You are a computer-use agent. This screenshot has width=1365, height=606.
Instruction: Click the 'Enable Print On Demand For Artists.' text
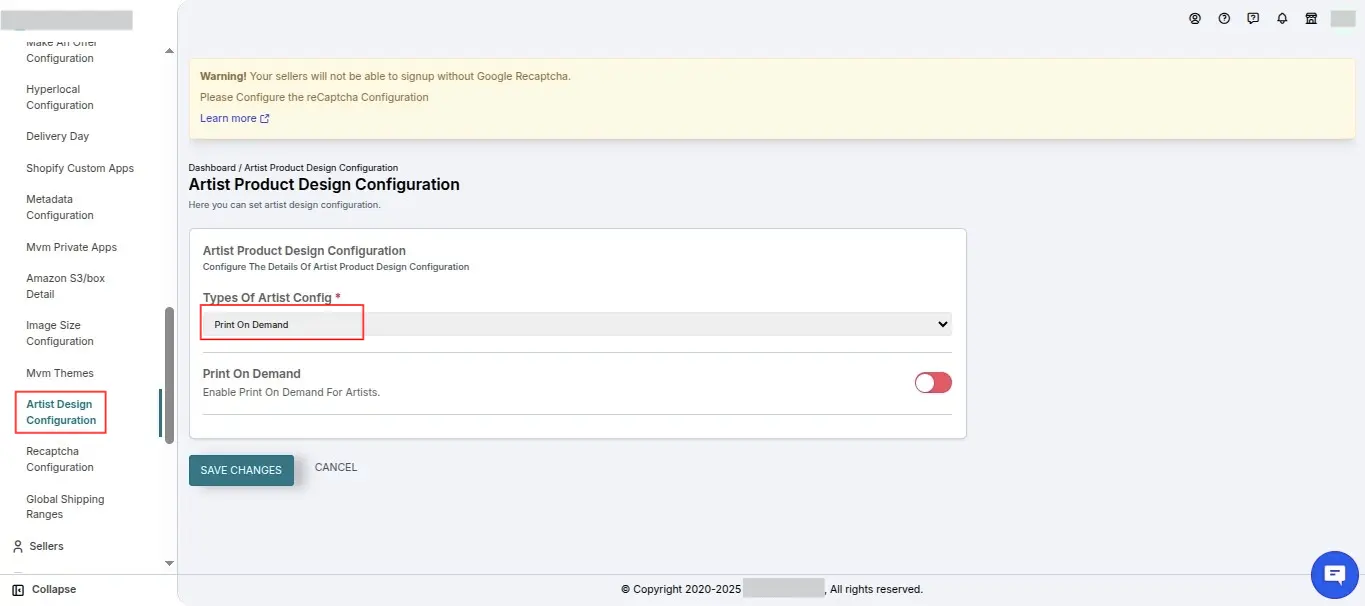pyautogui.click(x=291, y=392)
